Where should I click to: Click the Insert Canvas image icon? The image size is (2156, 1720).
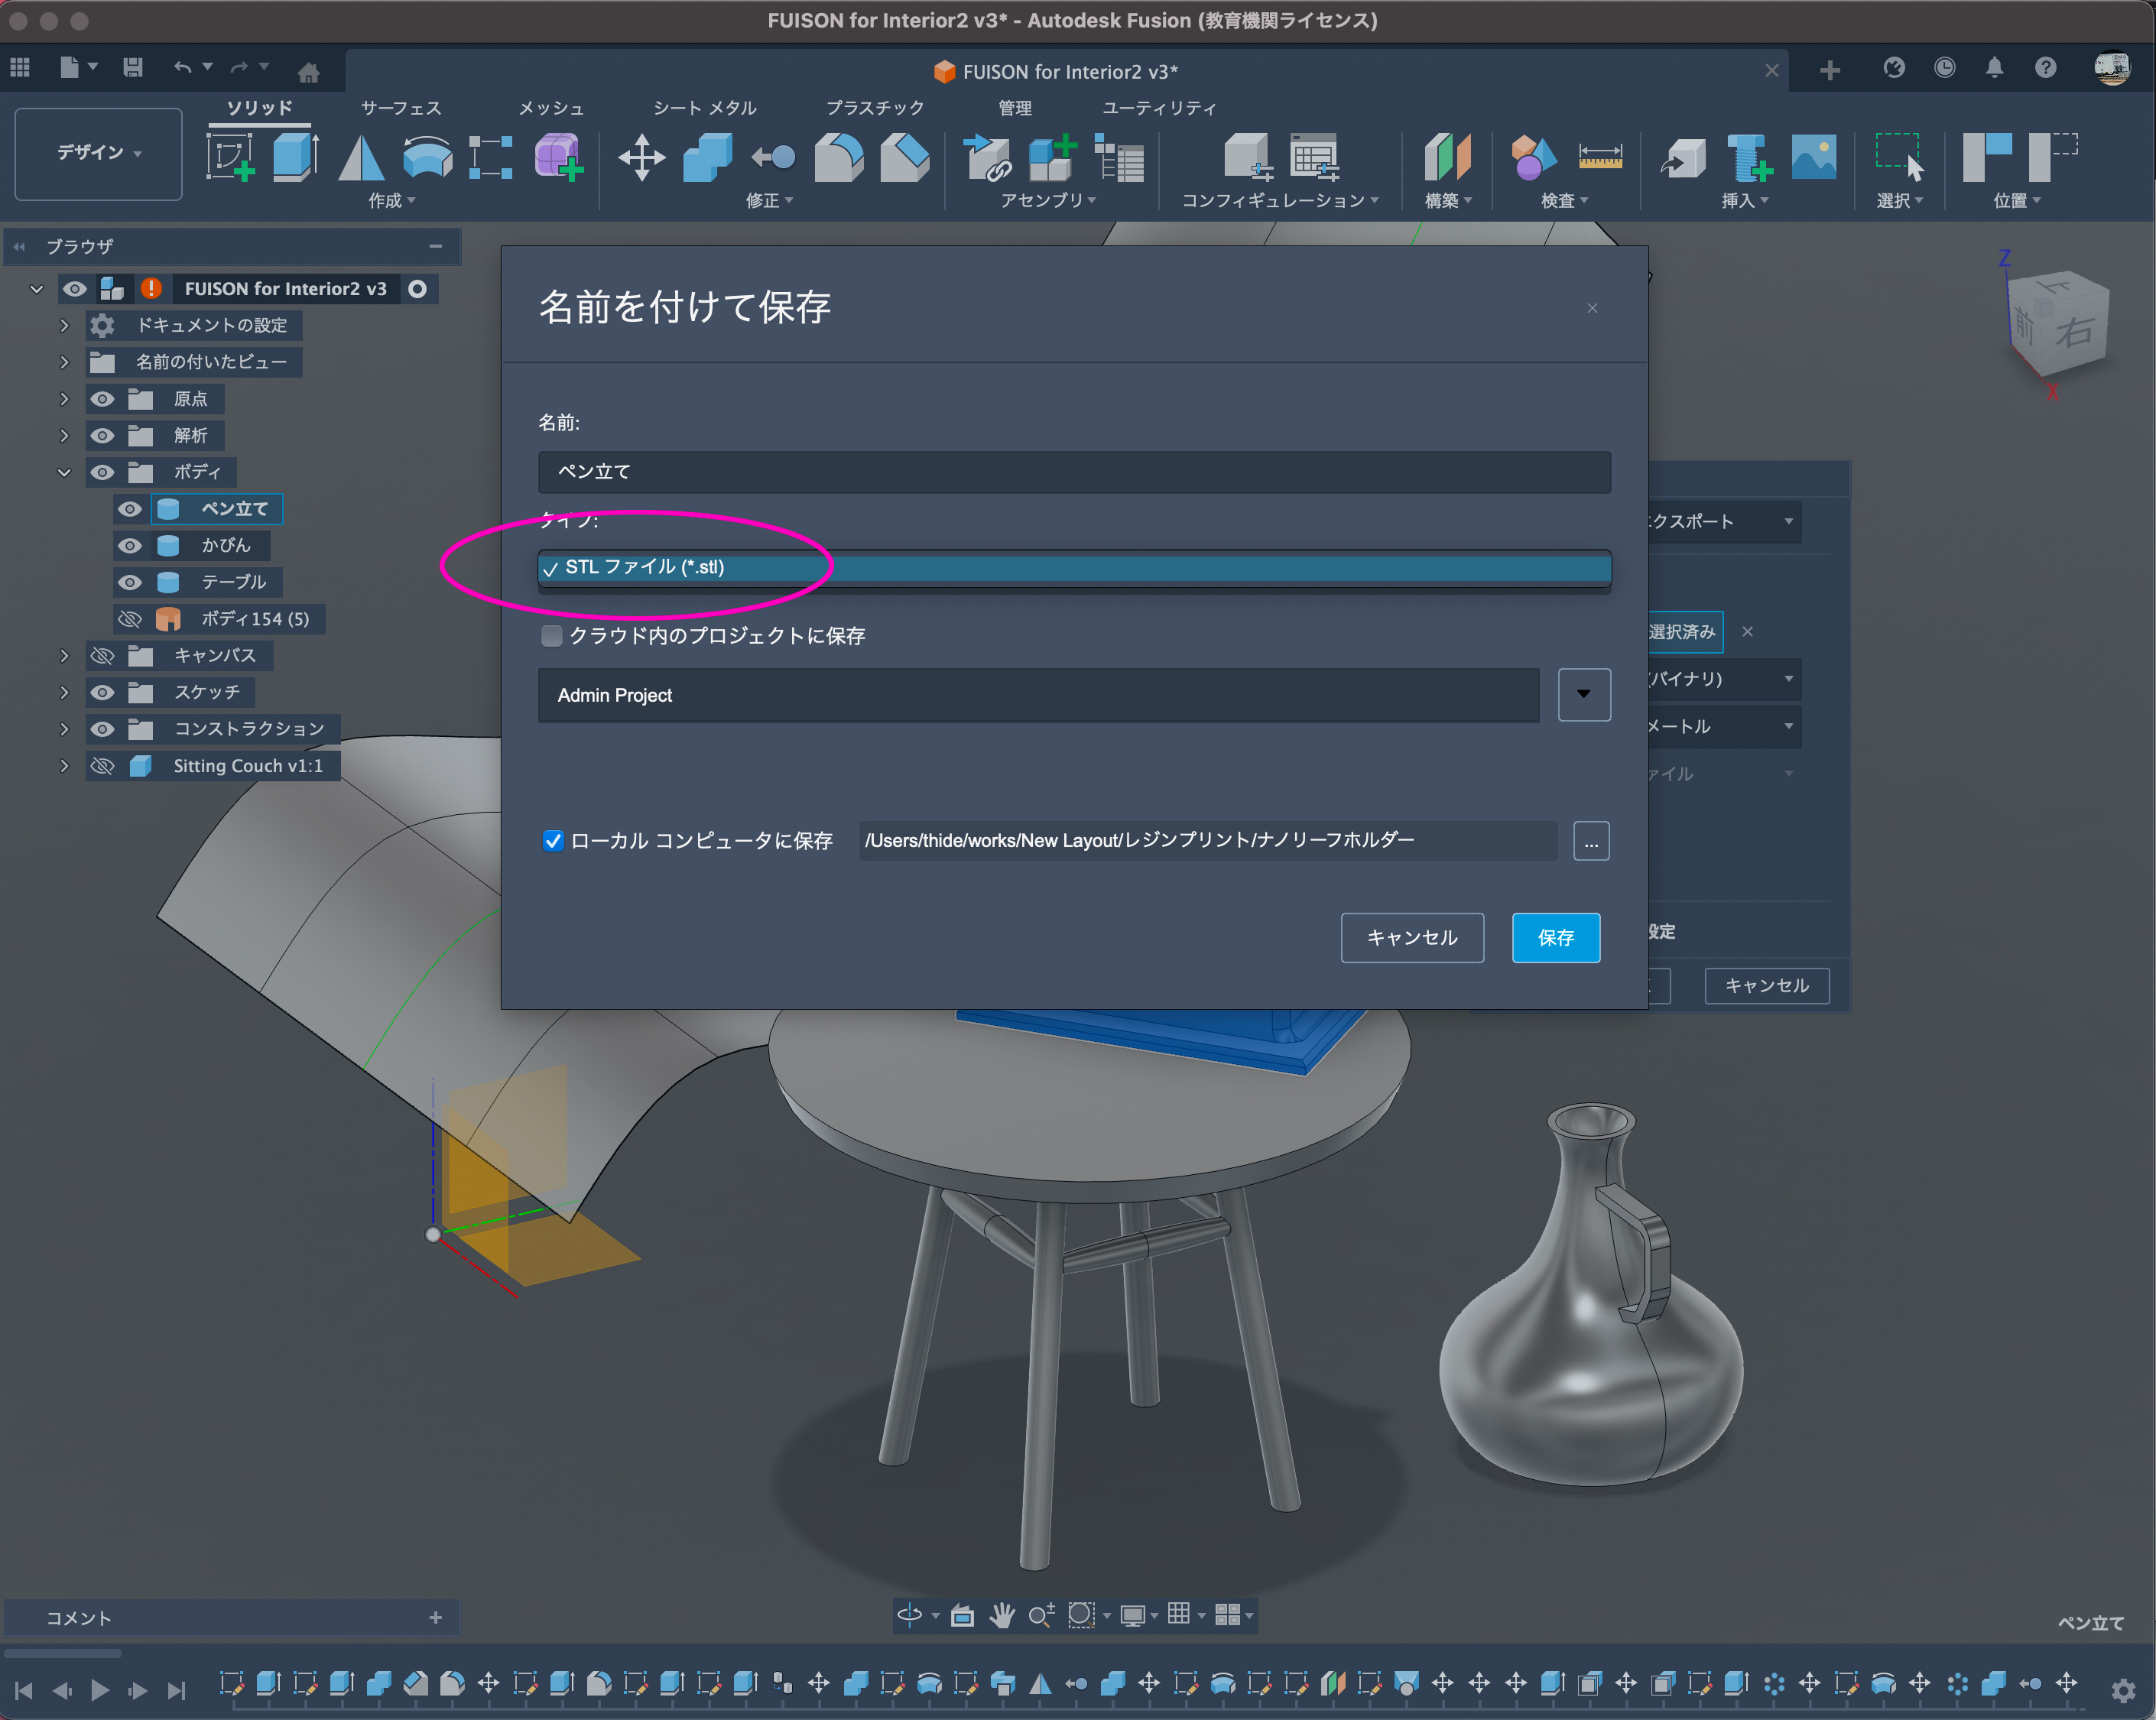click(x=1813, y=157)
